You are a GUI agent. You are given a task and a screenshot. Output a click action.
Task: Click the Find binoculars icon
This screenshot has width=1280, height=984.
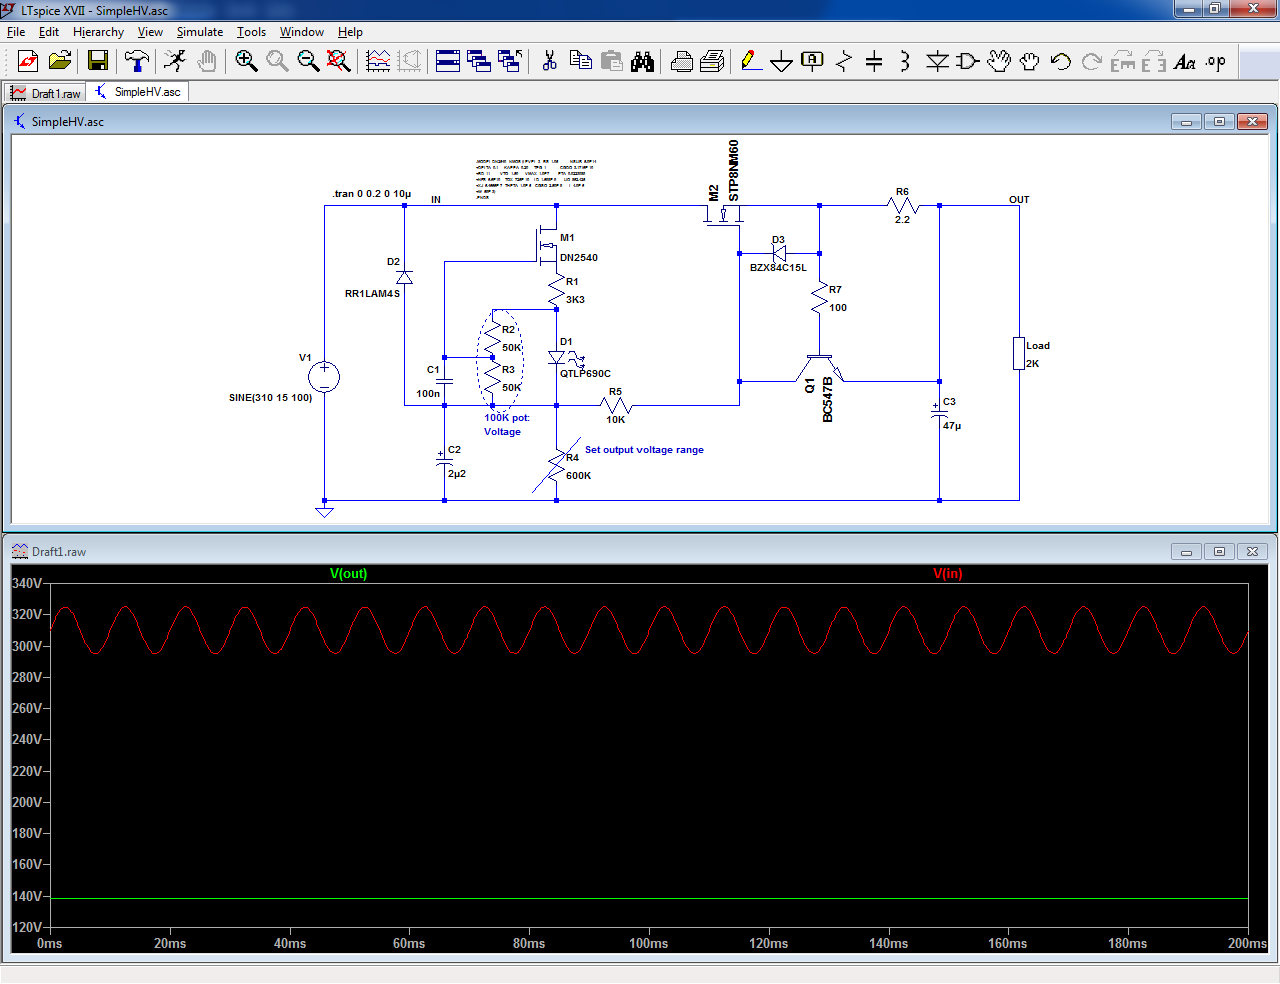tap(643, 61)
